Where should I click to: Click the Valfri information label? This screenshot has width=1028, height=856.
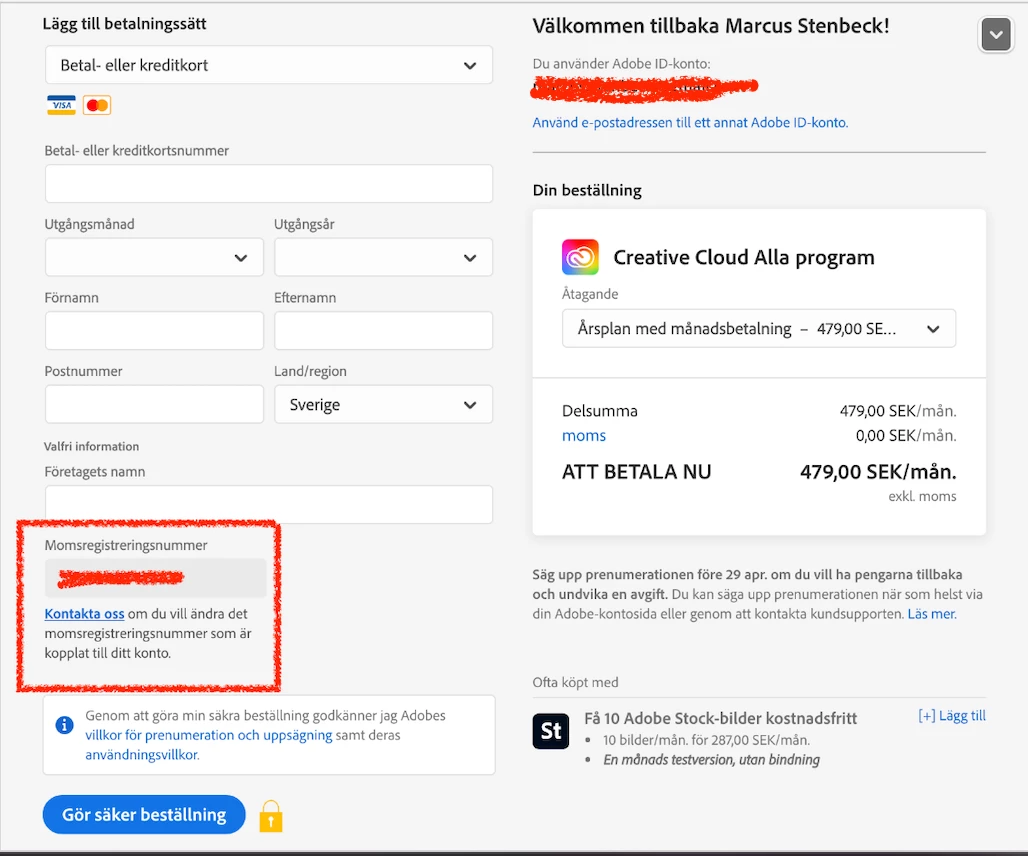92,446
